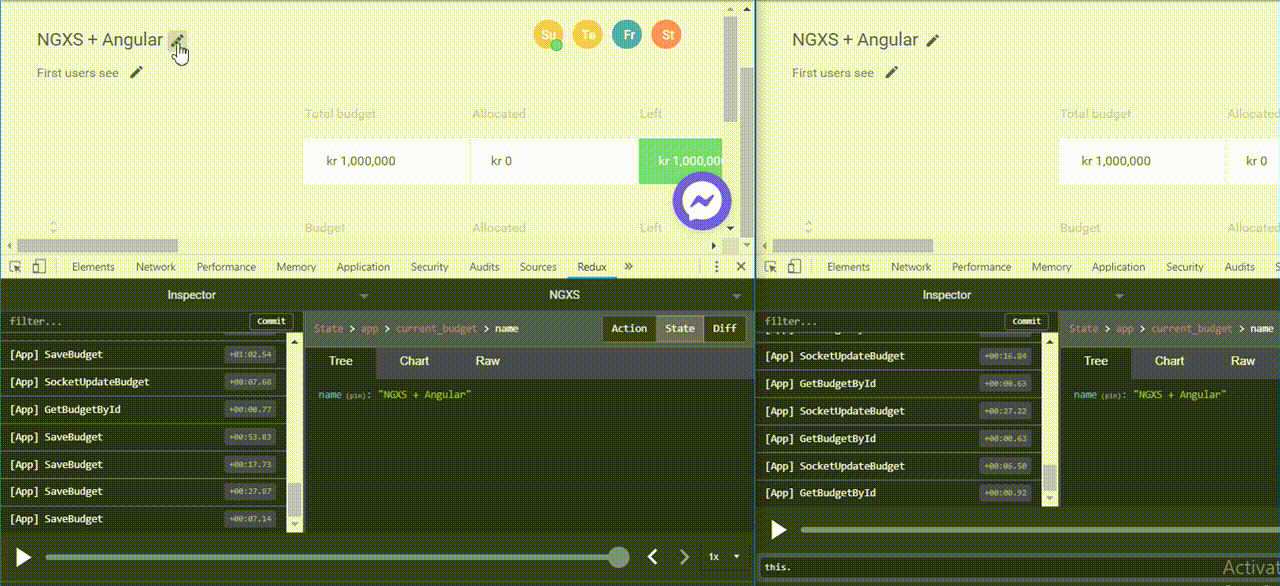The image size is (1280, 586).
Task: Click 'current_budget' breadcrumb in left state path
Action: pos(437,328)
